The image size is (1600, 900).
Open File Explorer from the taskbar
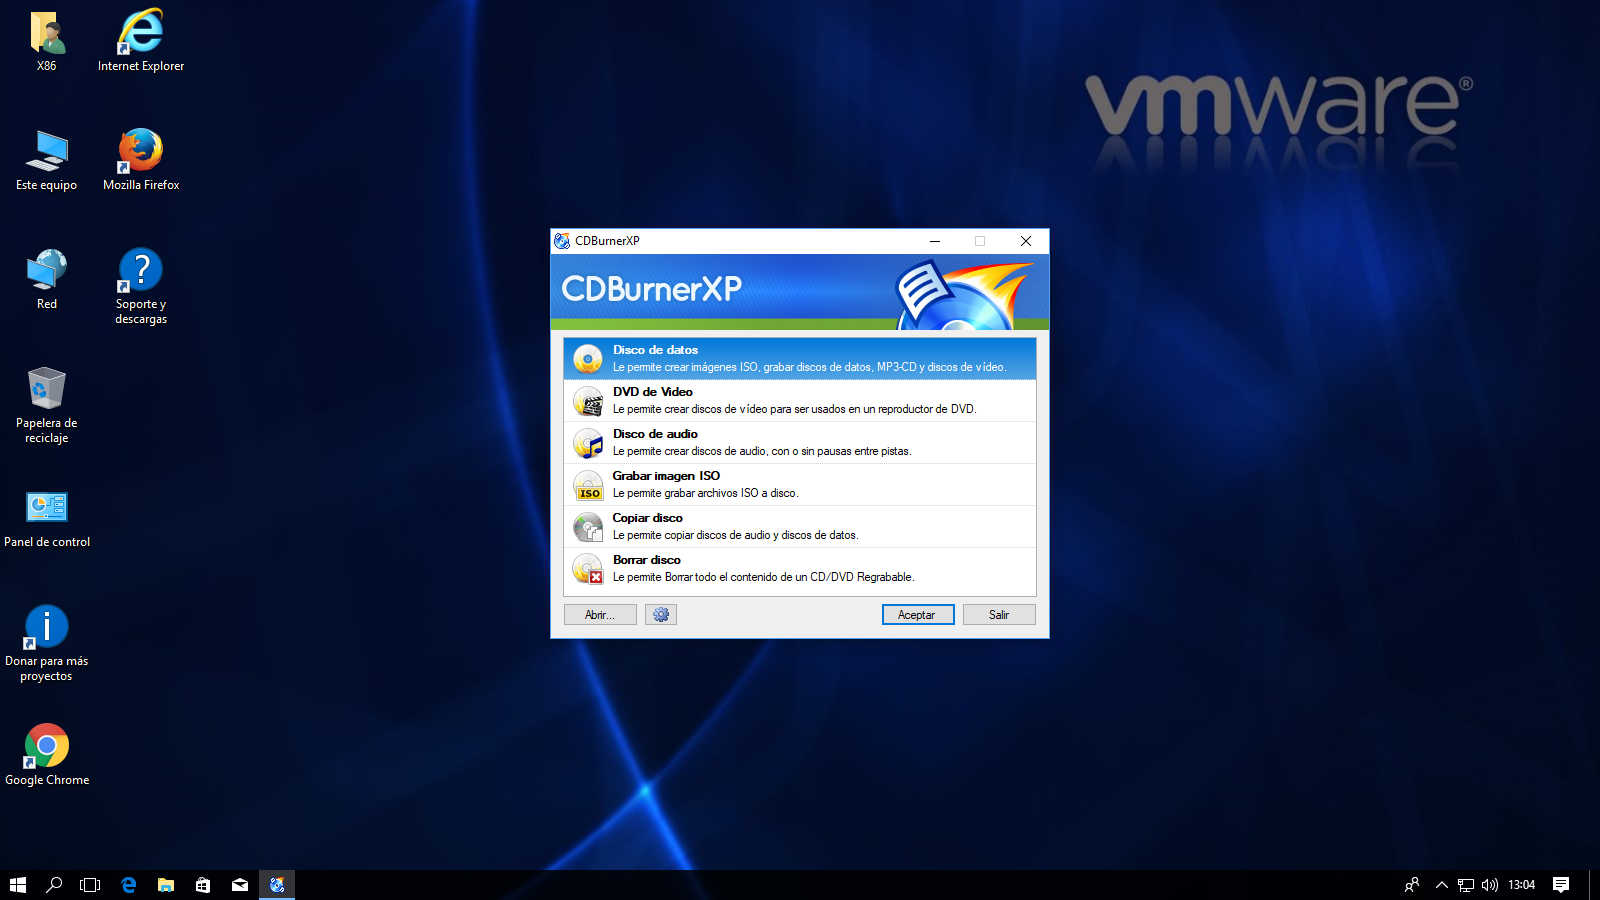(x=166, y=885)
